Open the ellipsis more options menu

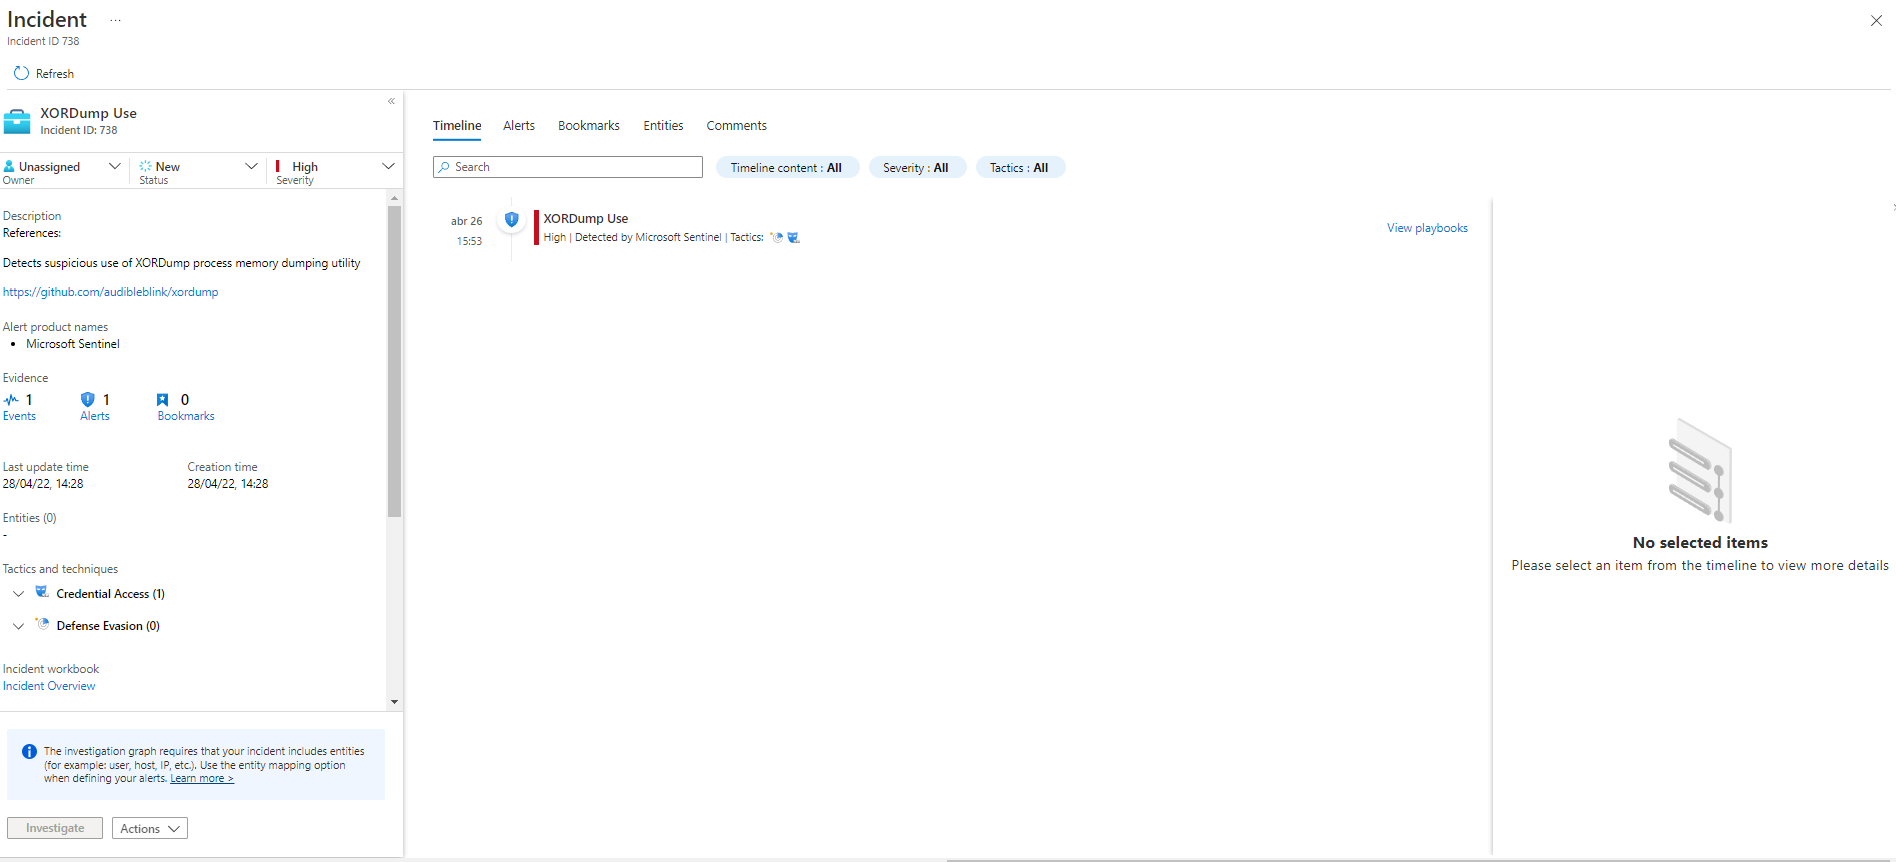[116, 21]
